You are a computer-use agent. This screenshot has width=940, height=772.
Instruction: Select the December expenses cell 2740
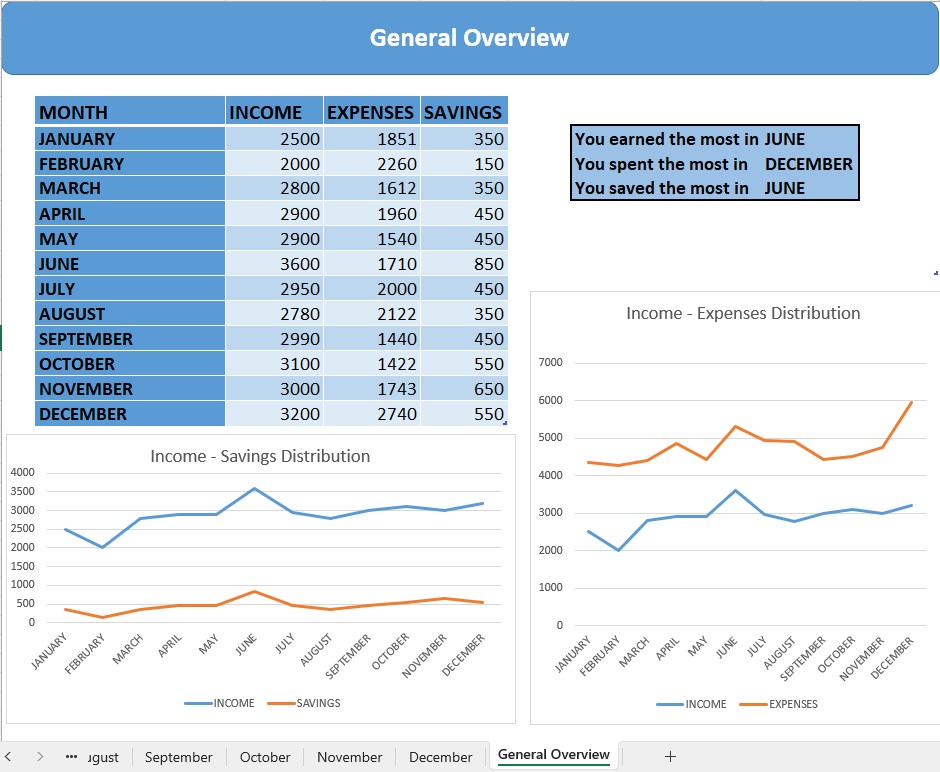[x=370, y=414]
